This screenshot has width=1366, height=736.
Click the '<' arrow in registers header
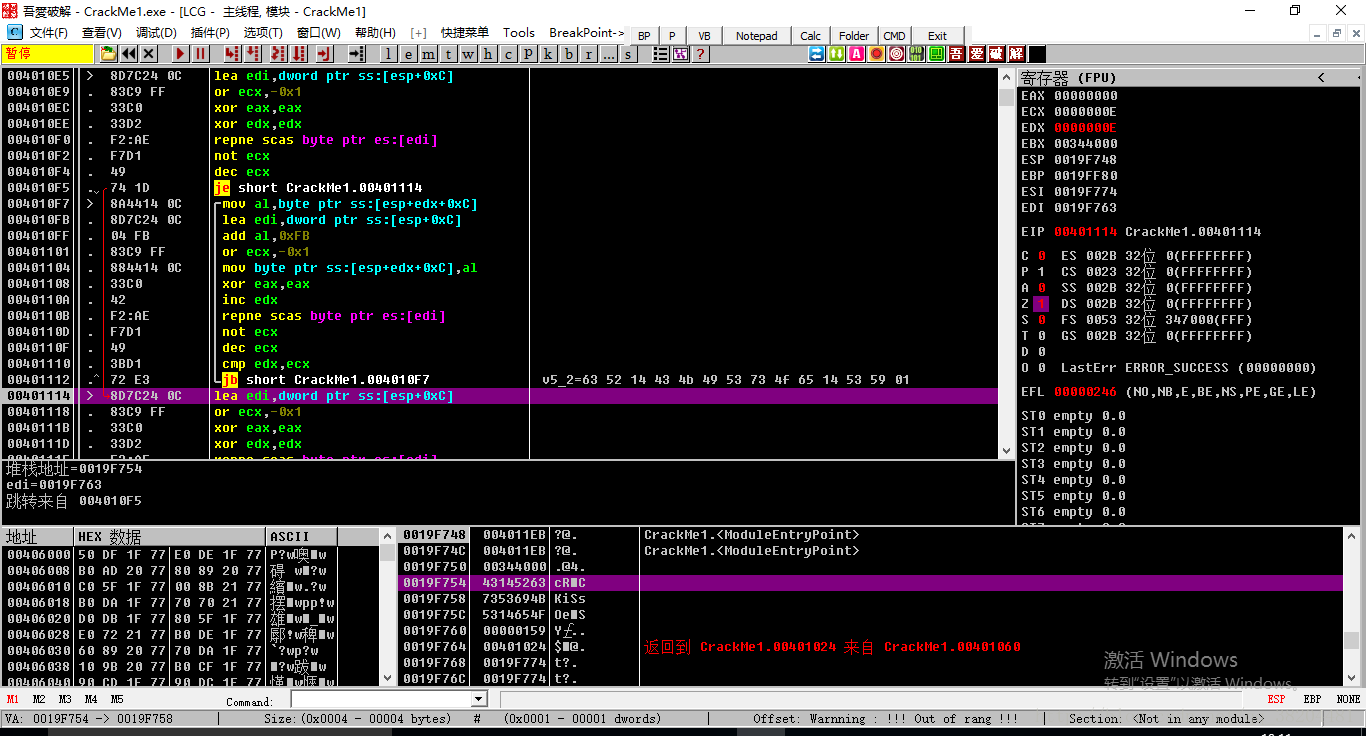(x=1321, y=77)
